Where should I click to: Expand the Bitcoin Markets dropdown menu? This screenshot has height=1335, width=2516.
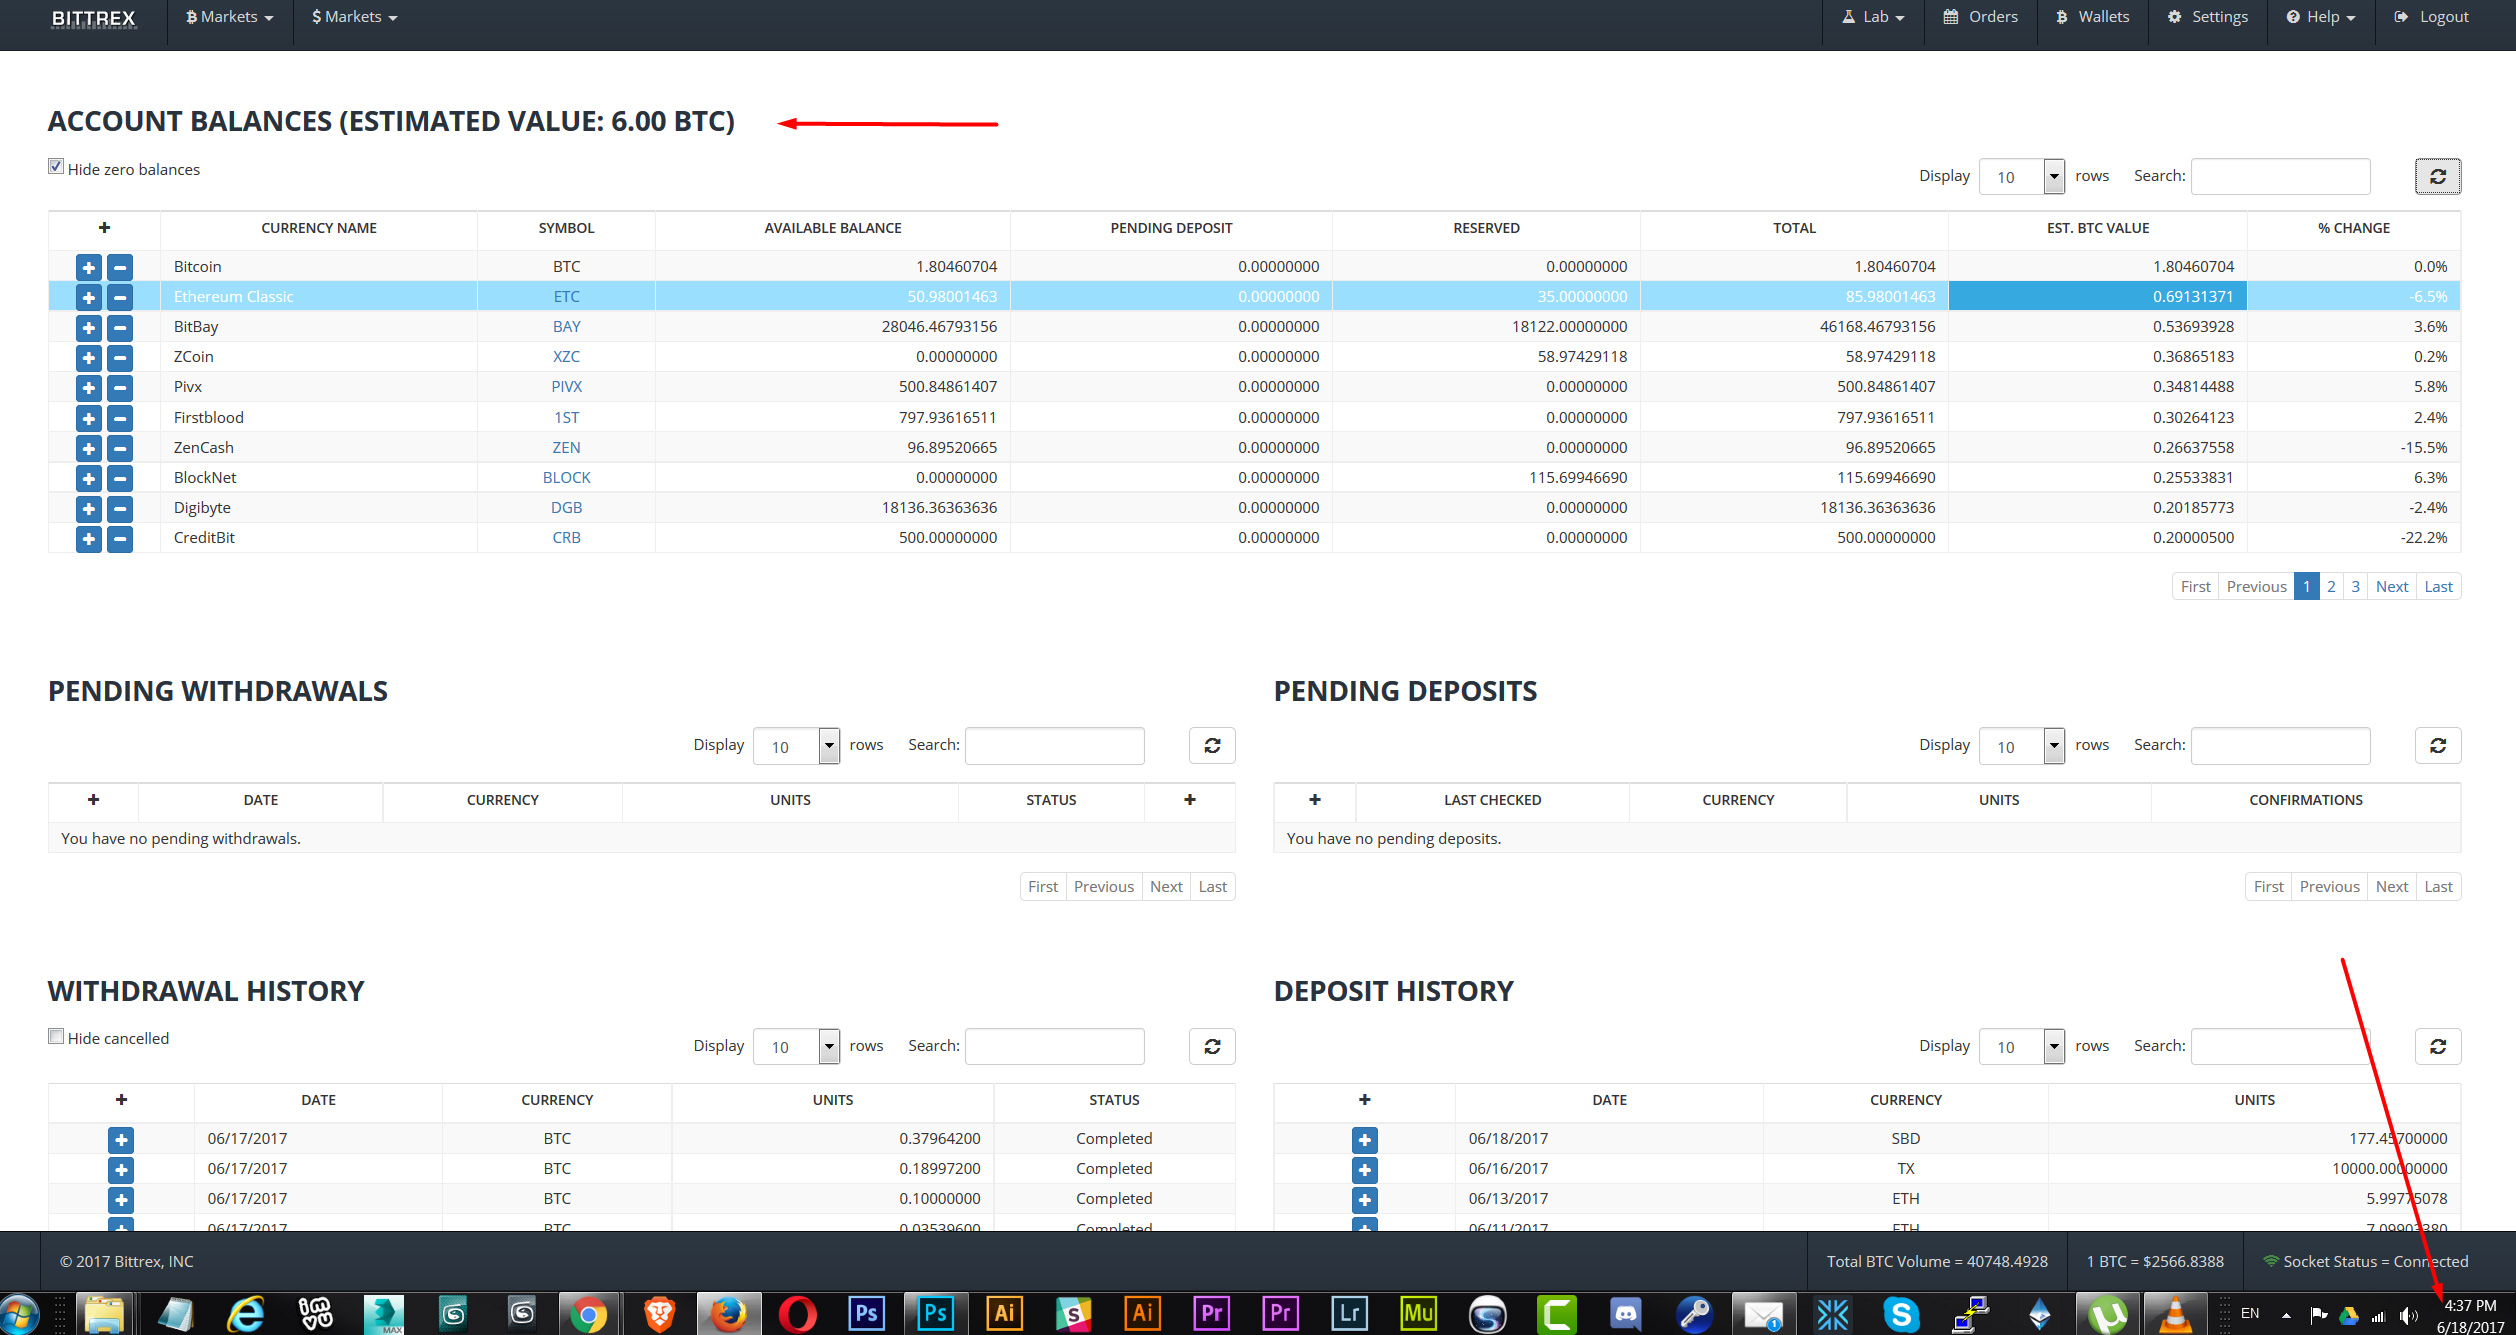tap(229, 17)
